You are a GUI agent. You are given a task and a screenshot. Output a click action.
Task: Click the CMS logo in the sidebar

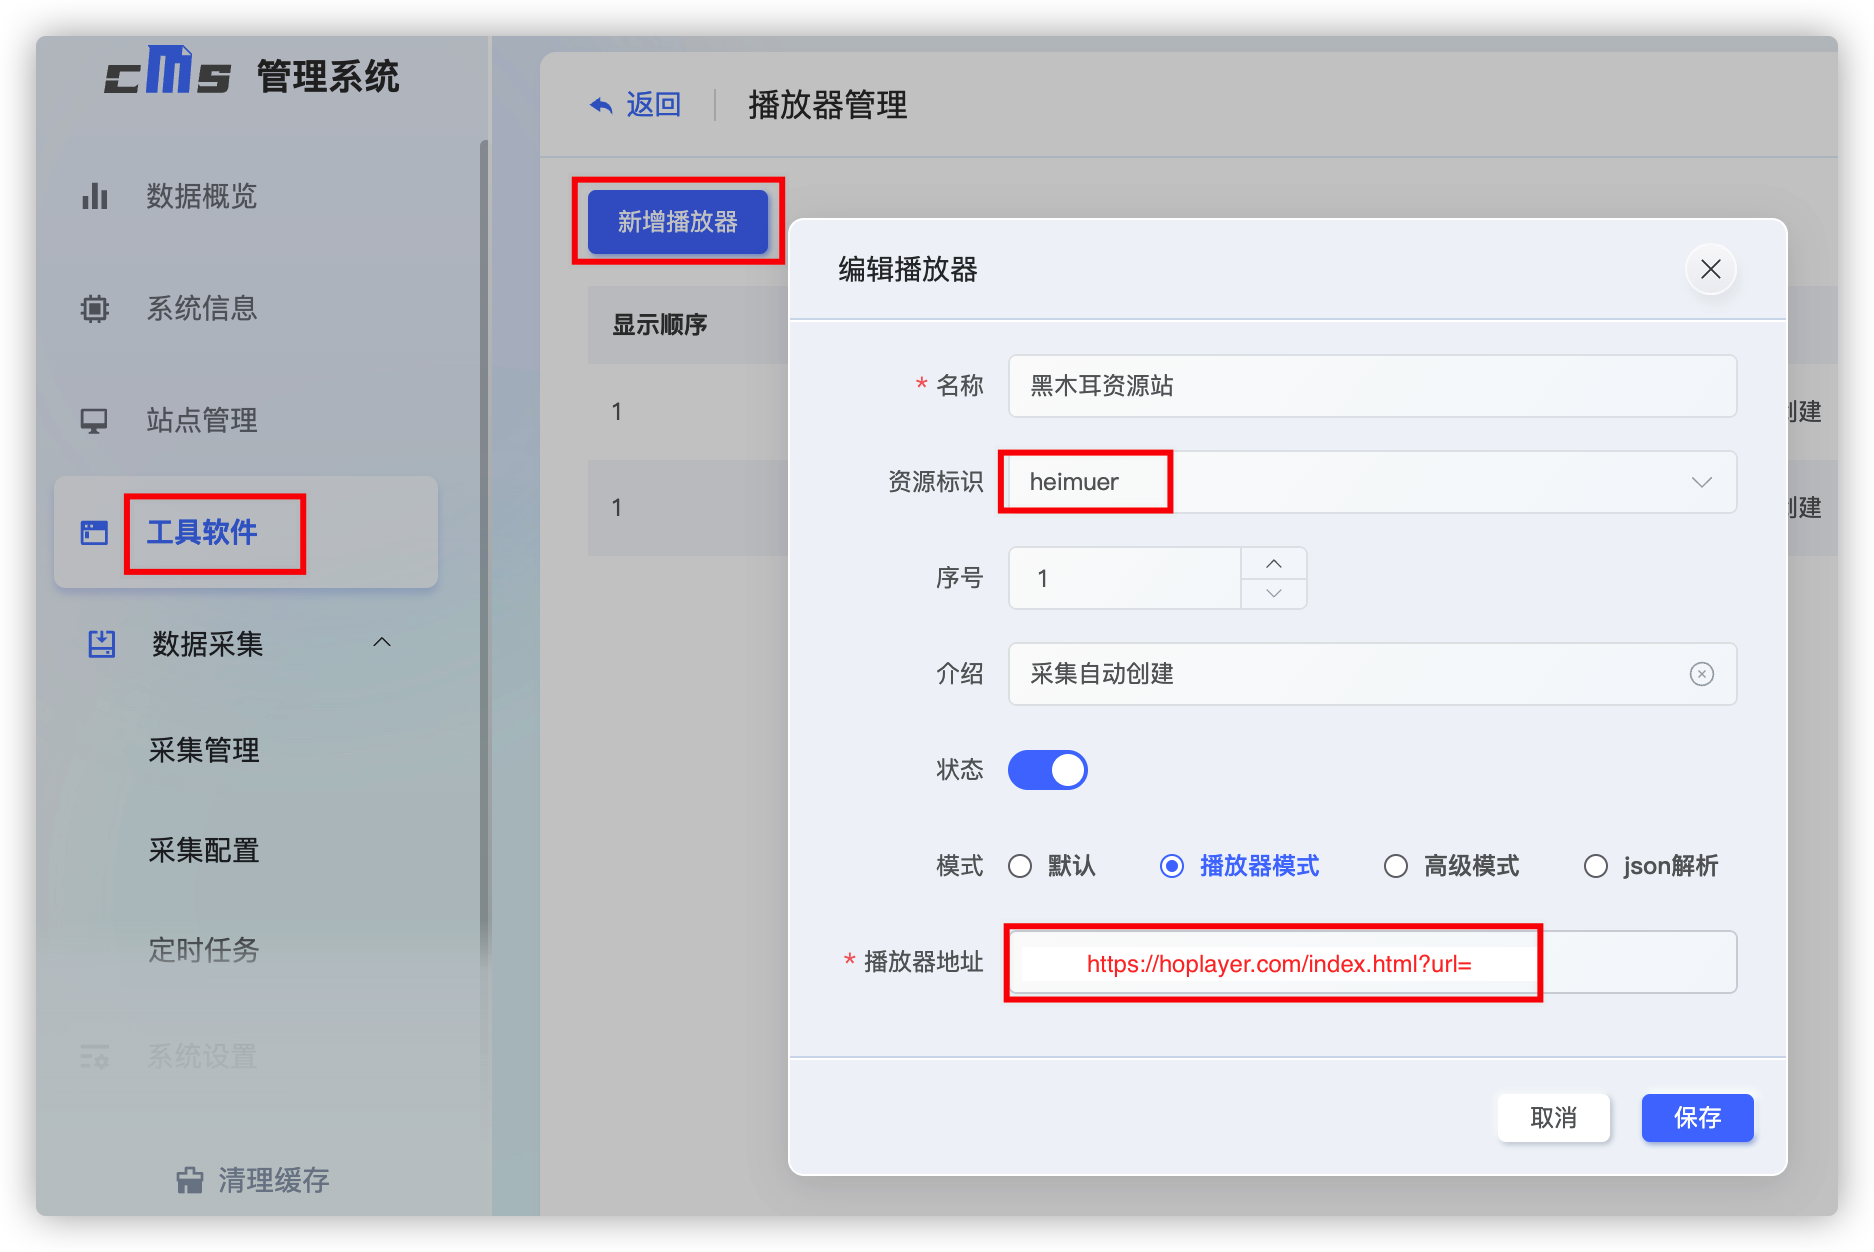(x=168, y=72)
